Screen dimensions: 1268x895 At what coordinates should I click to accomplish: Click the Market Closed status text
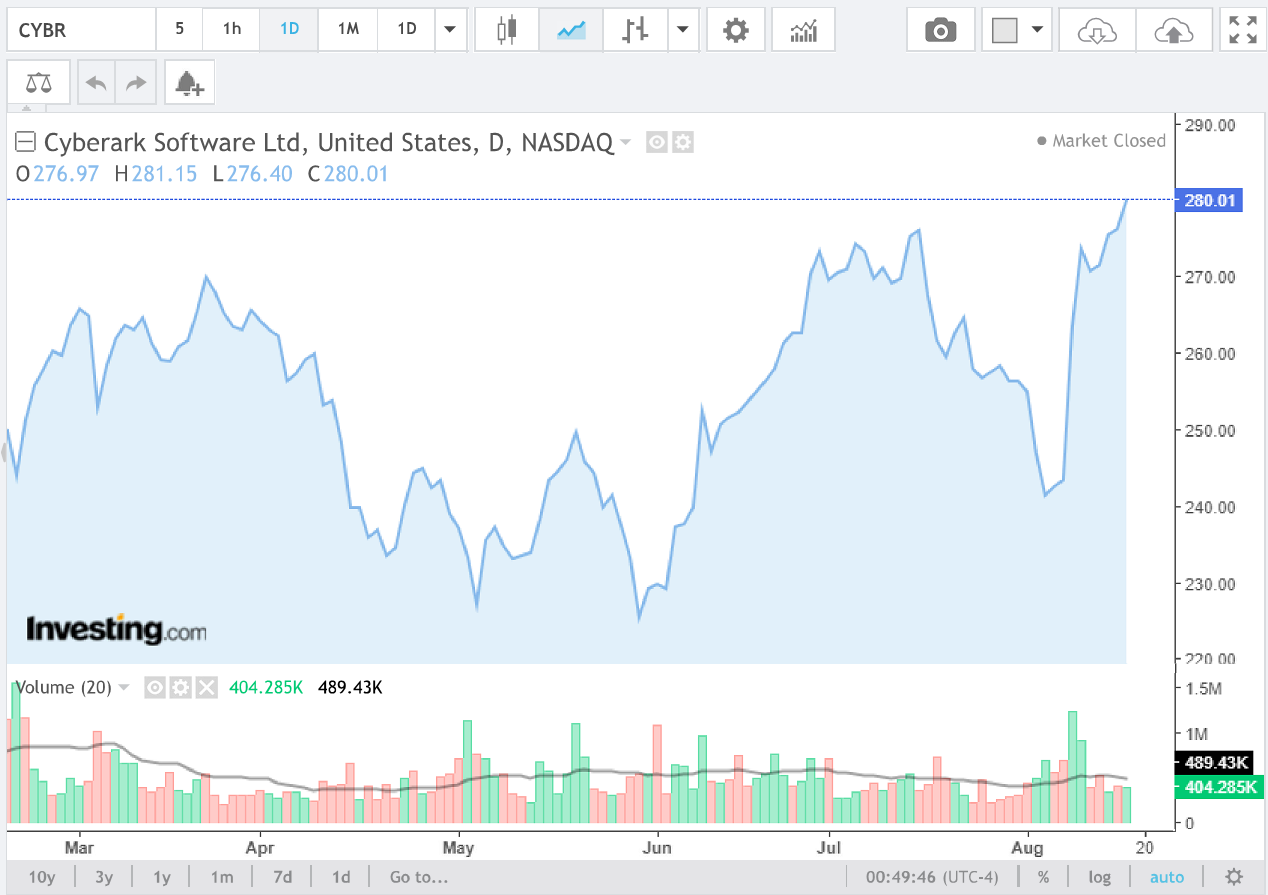click(1109, 141)
